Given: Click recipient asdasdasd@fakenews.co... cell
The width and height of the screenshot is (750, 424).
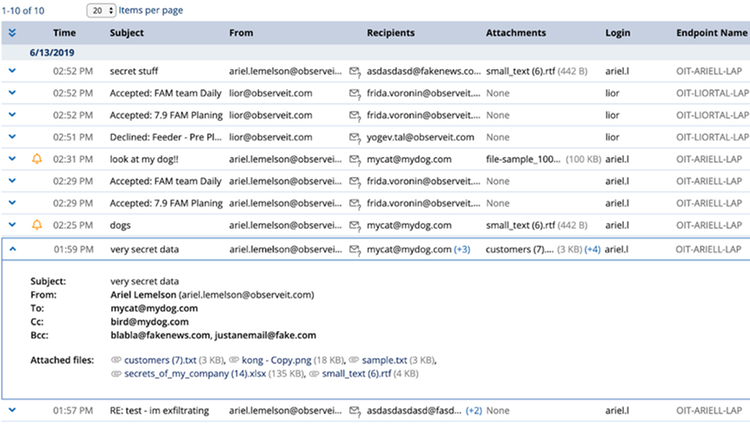Looking at the screenshot, I should click(x=424, y=71).
